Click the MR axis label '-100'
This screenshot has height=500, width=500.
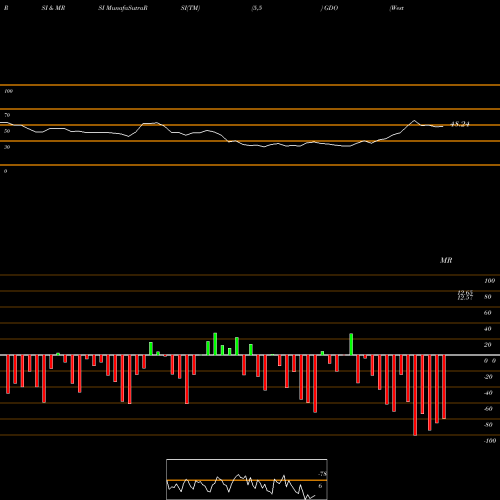click(x=490, y=441)
